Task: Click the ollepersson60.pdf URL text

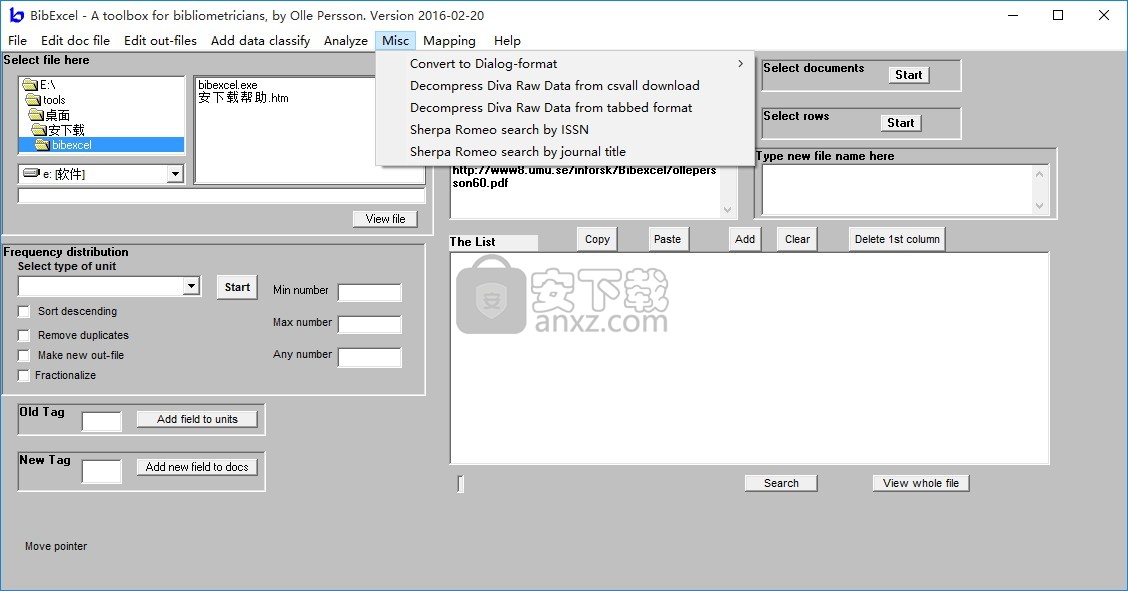Action: (x=584, y=177)
